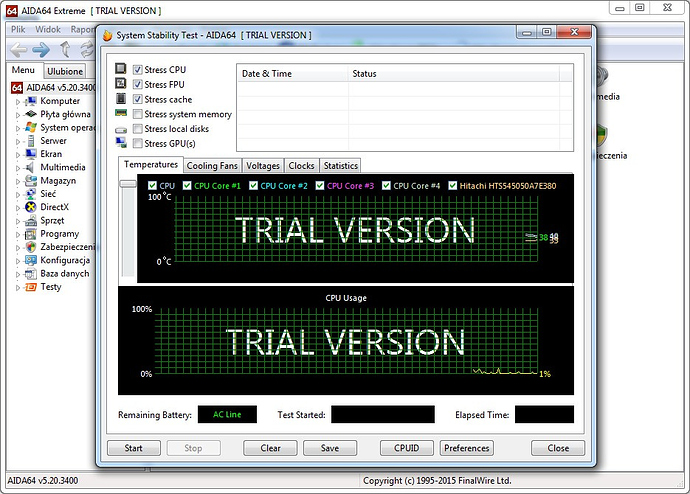Select the Ekran display icon
Viewport: 690px width, 494px height.
pyautogui.click(x=31, y=154)
